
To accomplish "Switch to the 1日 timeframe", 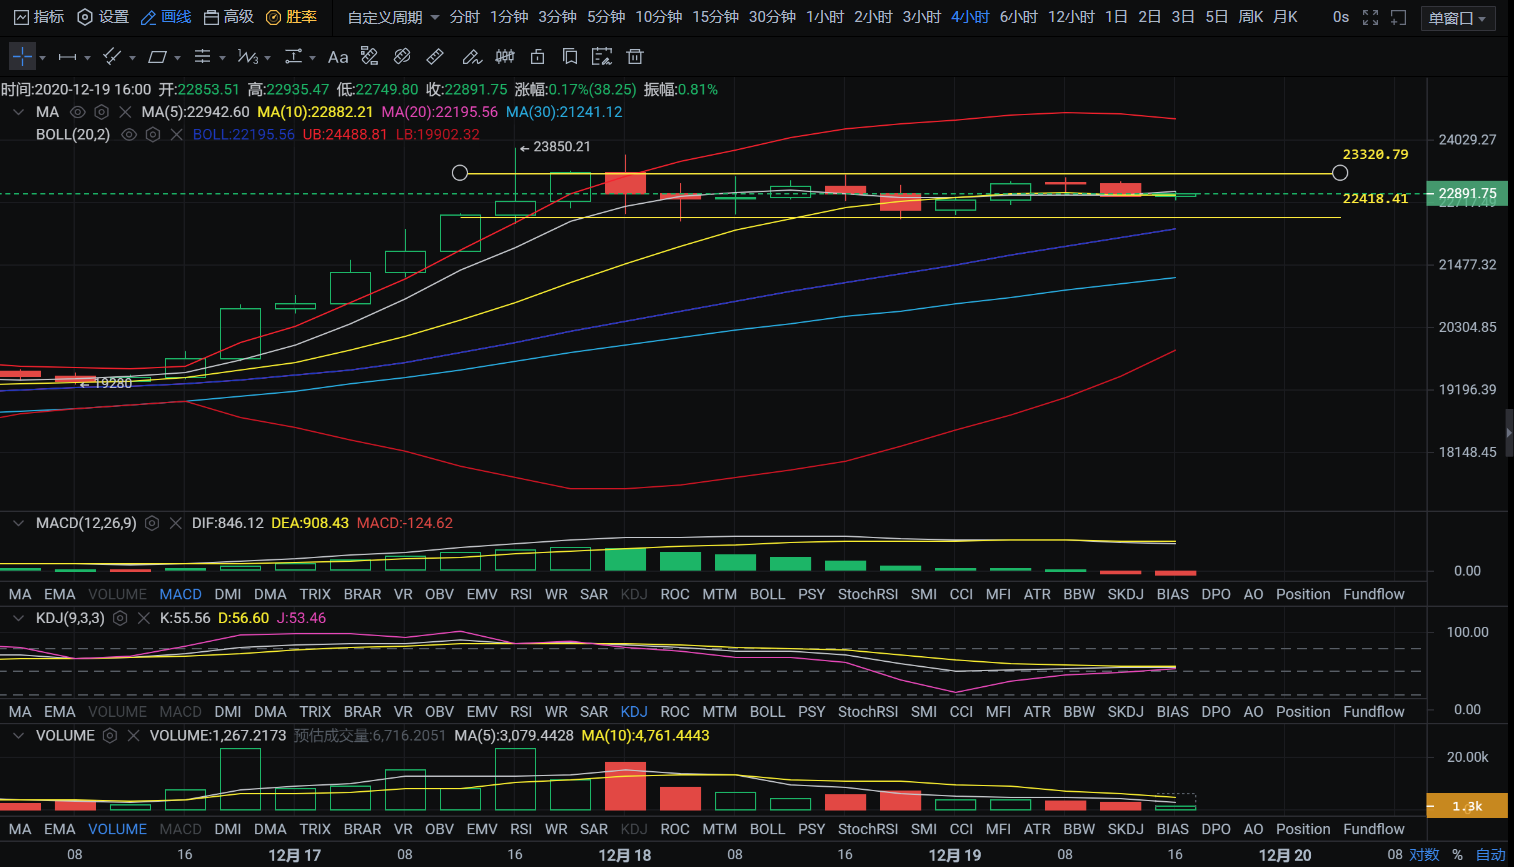I will [1116, 17].
